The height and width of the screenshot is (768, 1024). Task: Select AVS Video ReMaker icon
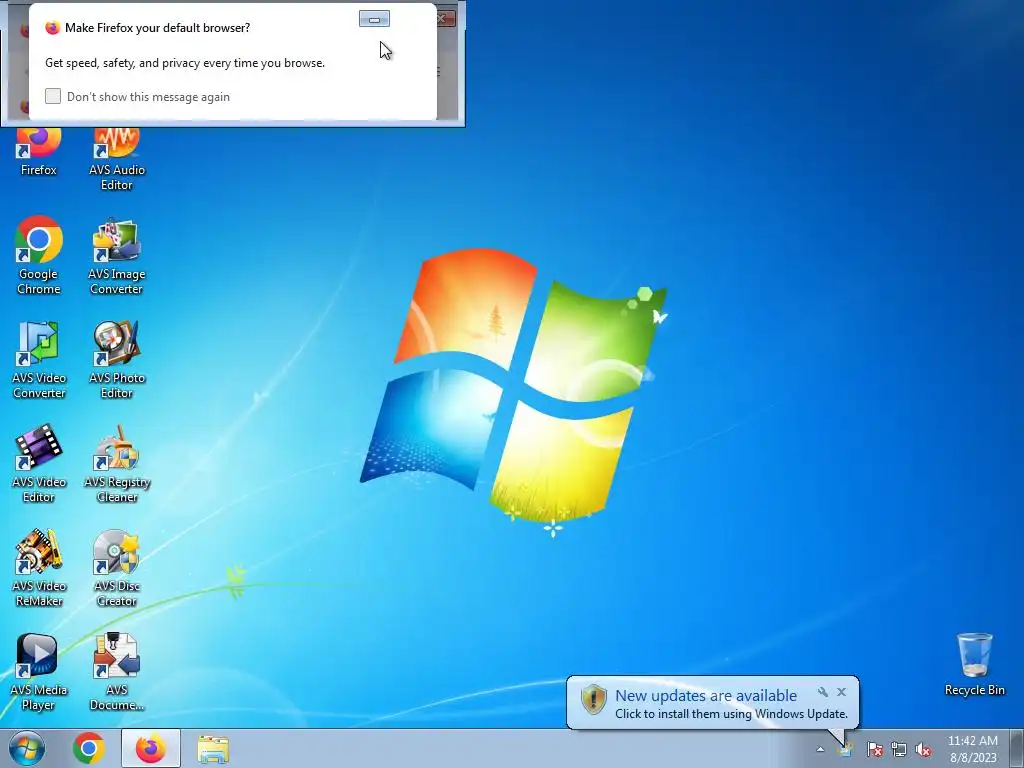pos(39,568)
